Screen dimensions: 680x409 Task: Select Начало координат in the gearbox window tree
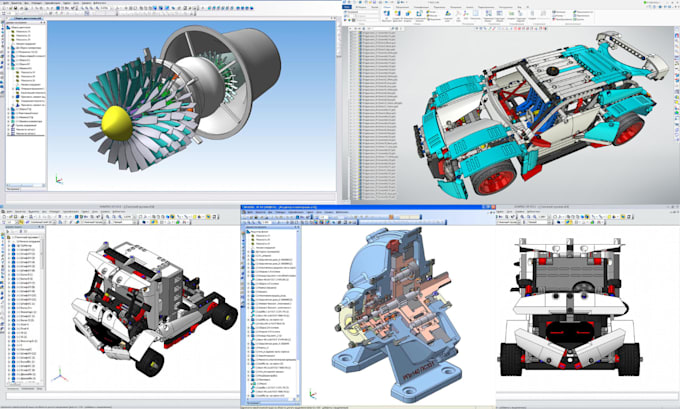[x=265, y=248]
